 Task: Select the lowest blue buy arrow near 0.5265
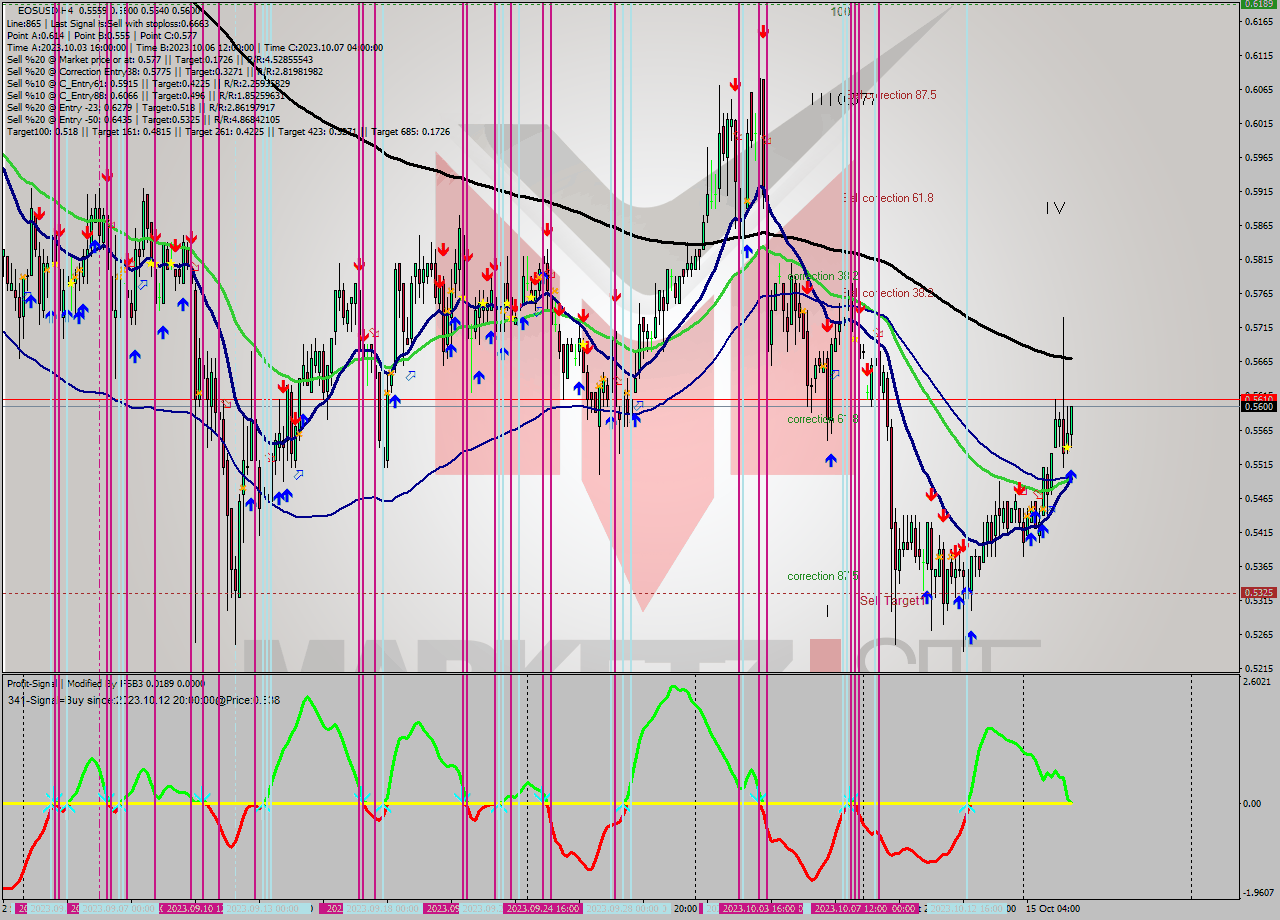(972, 637)
